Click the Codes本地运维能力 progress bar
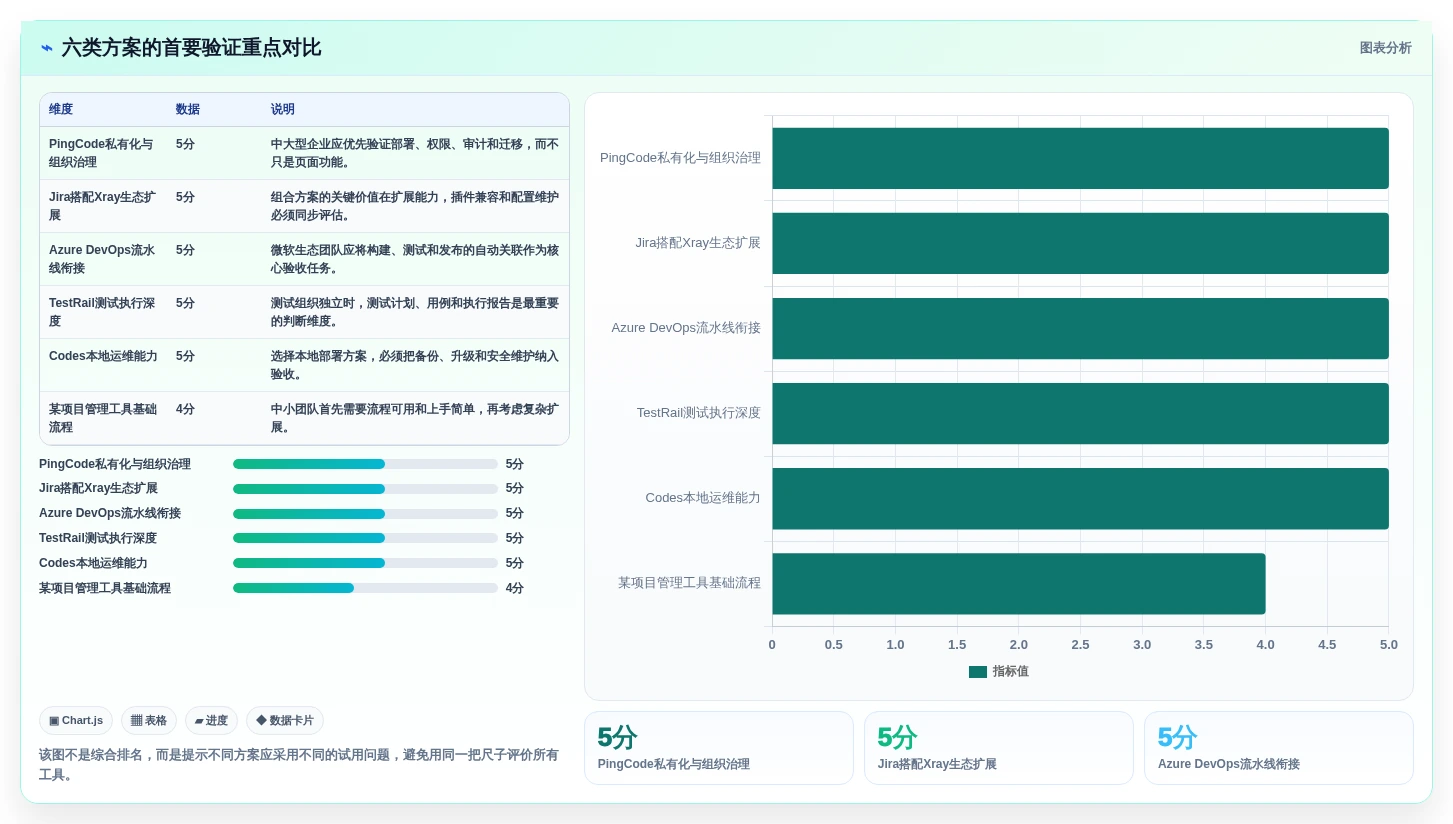 point(365,563)
